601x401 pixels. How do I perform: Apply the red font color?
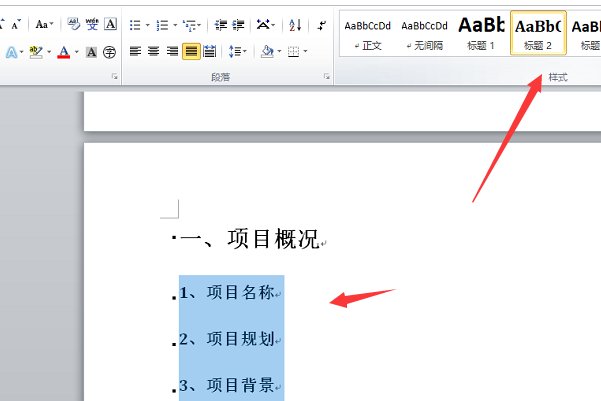coord(64,52)
